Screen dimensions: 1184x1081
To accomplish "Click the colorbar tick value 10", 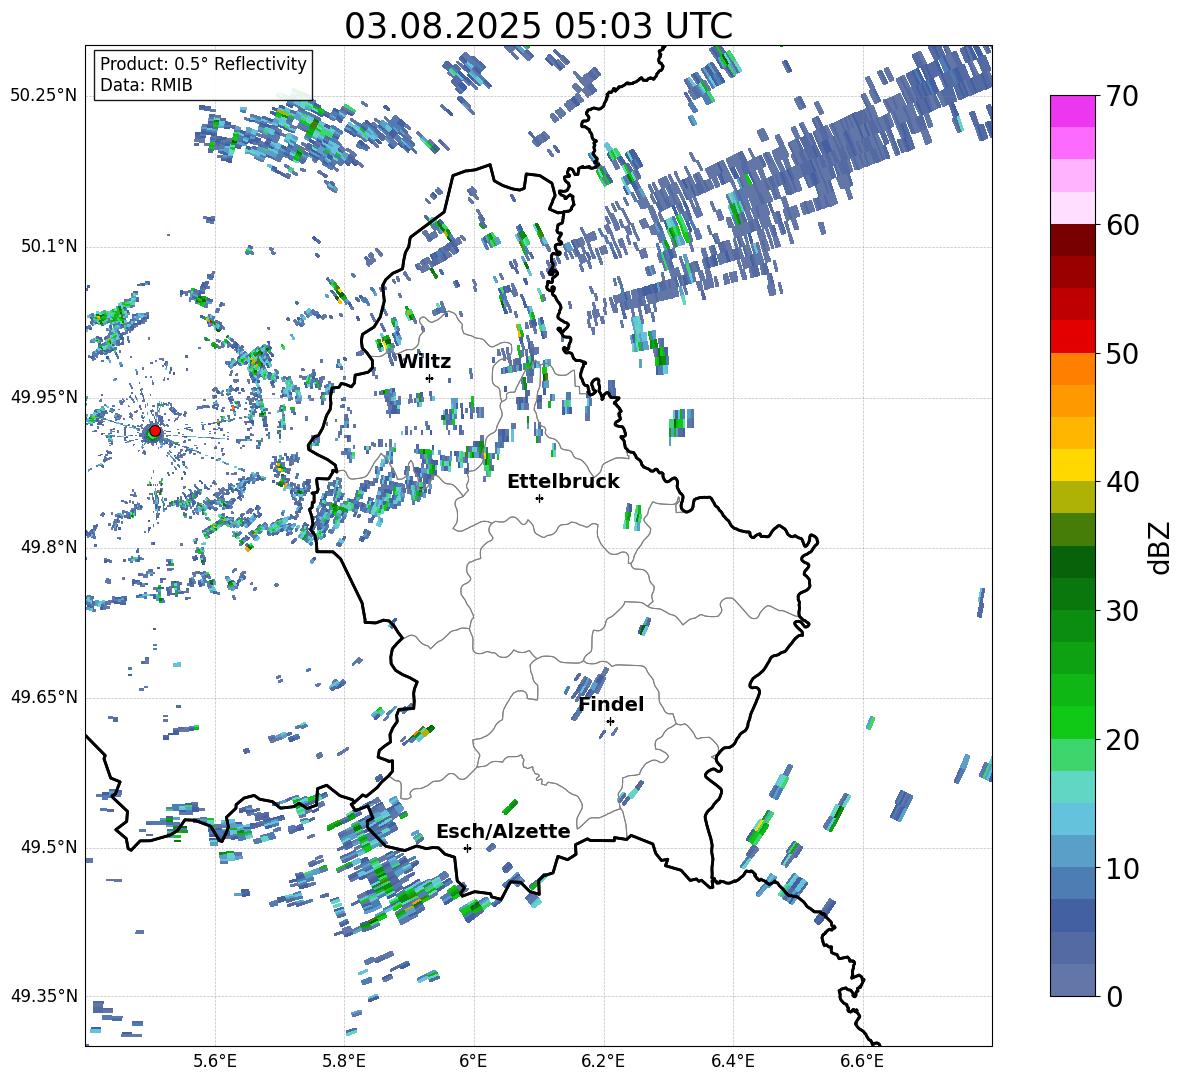I will click(x=1122, y=868).
